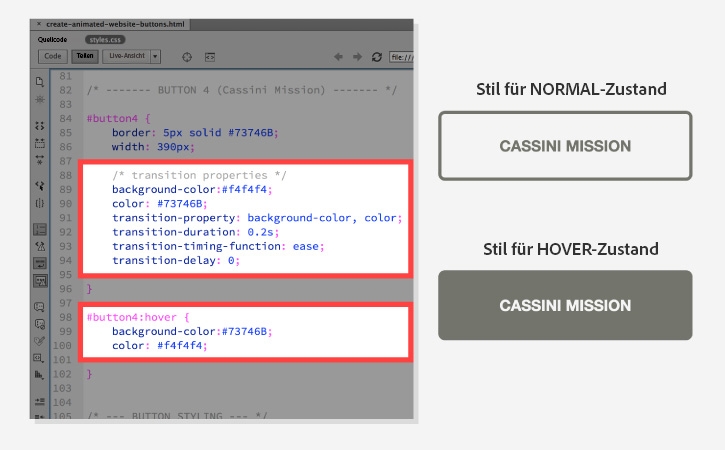
Task: Click 'color: #73746B;' on line 90
Action: coord(160,203)
